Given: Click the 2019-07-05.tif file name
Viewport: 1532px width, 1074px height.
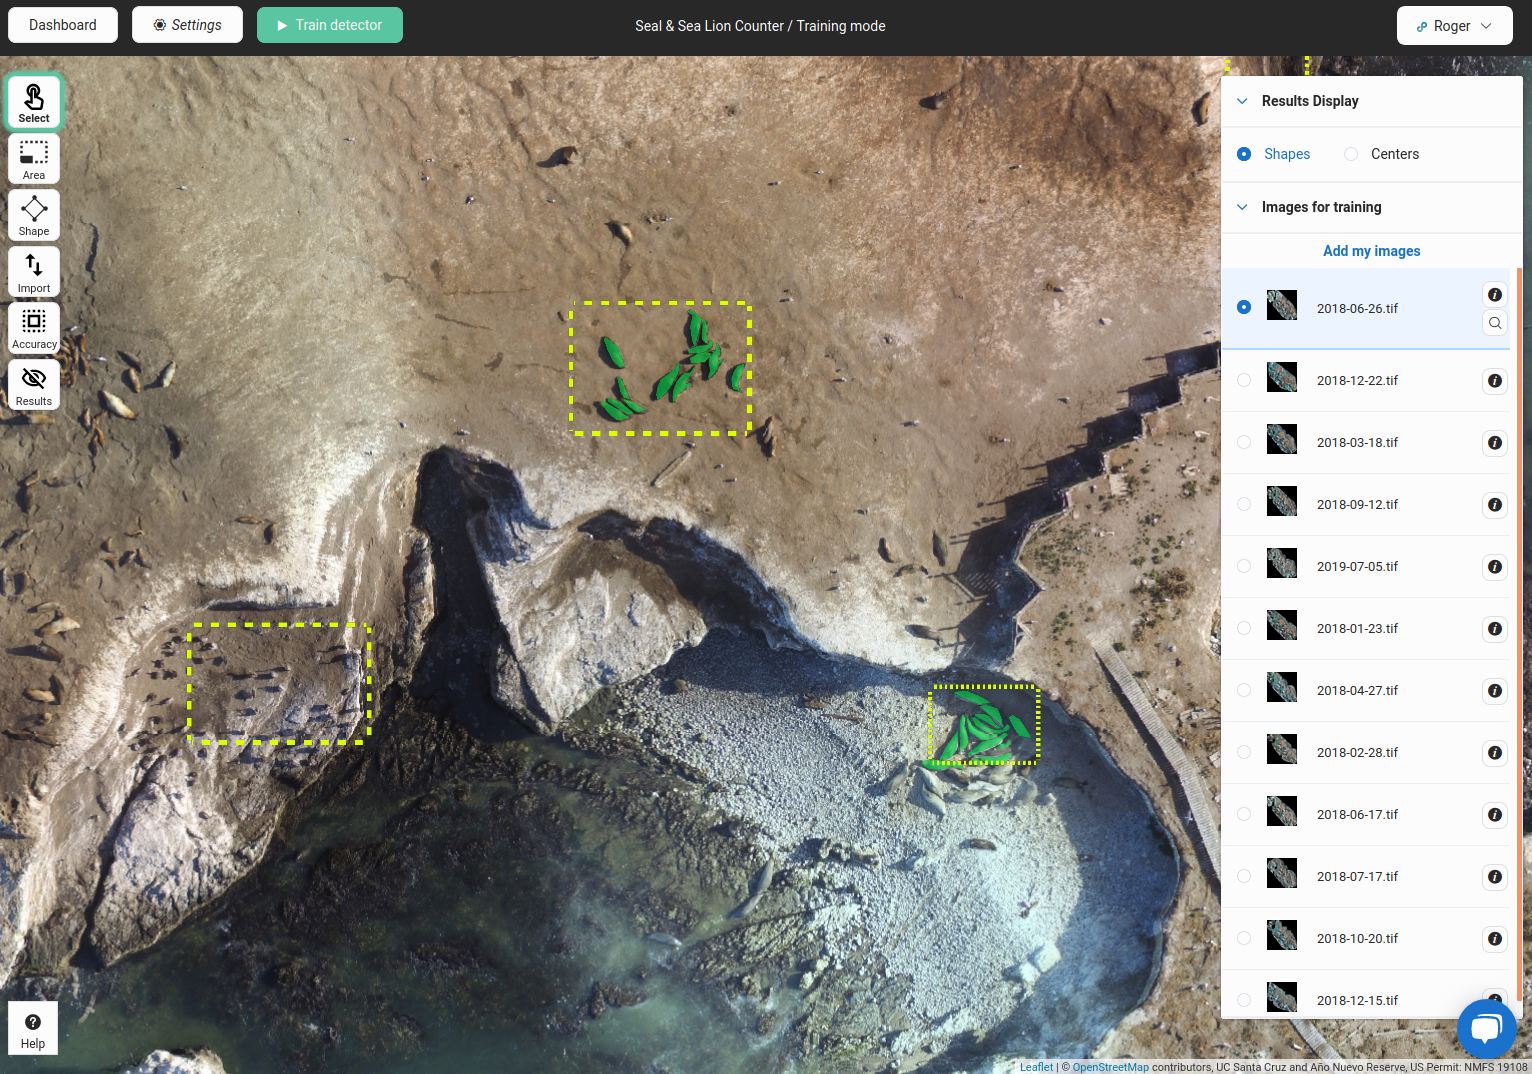Looking at the screenshot, I should click(1357, 567).
